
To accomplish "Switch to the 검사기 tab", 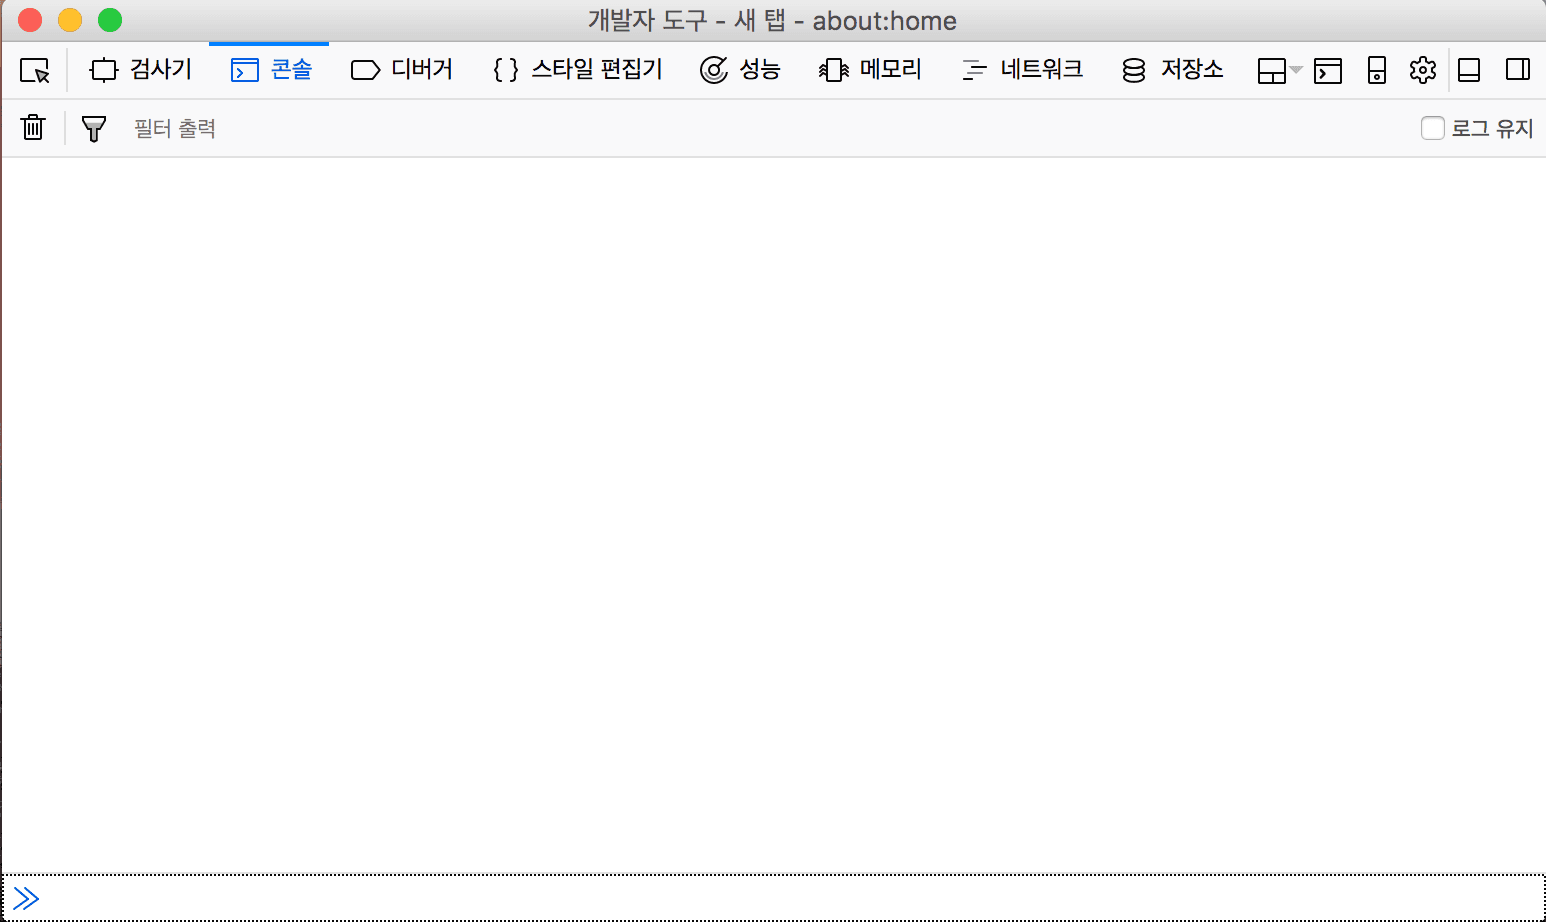I will click(x=141, y=70).
